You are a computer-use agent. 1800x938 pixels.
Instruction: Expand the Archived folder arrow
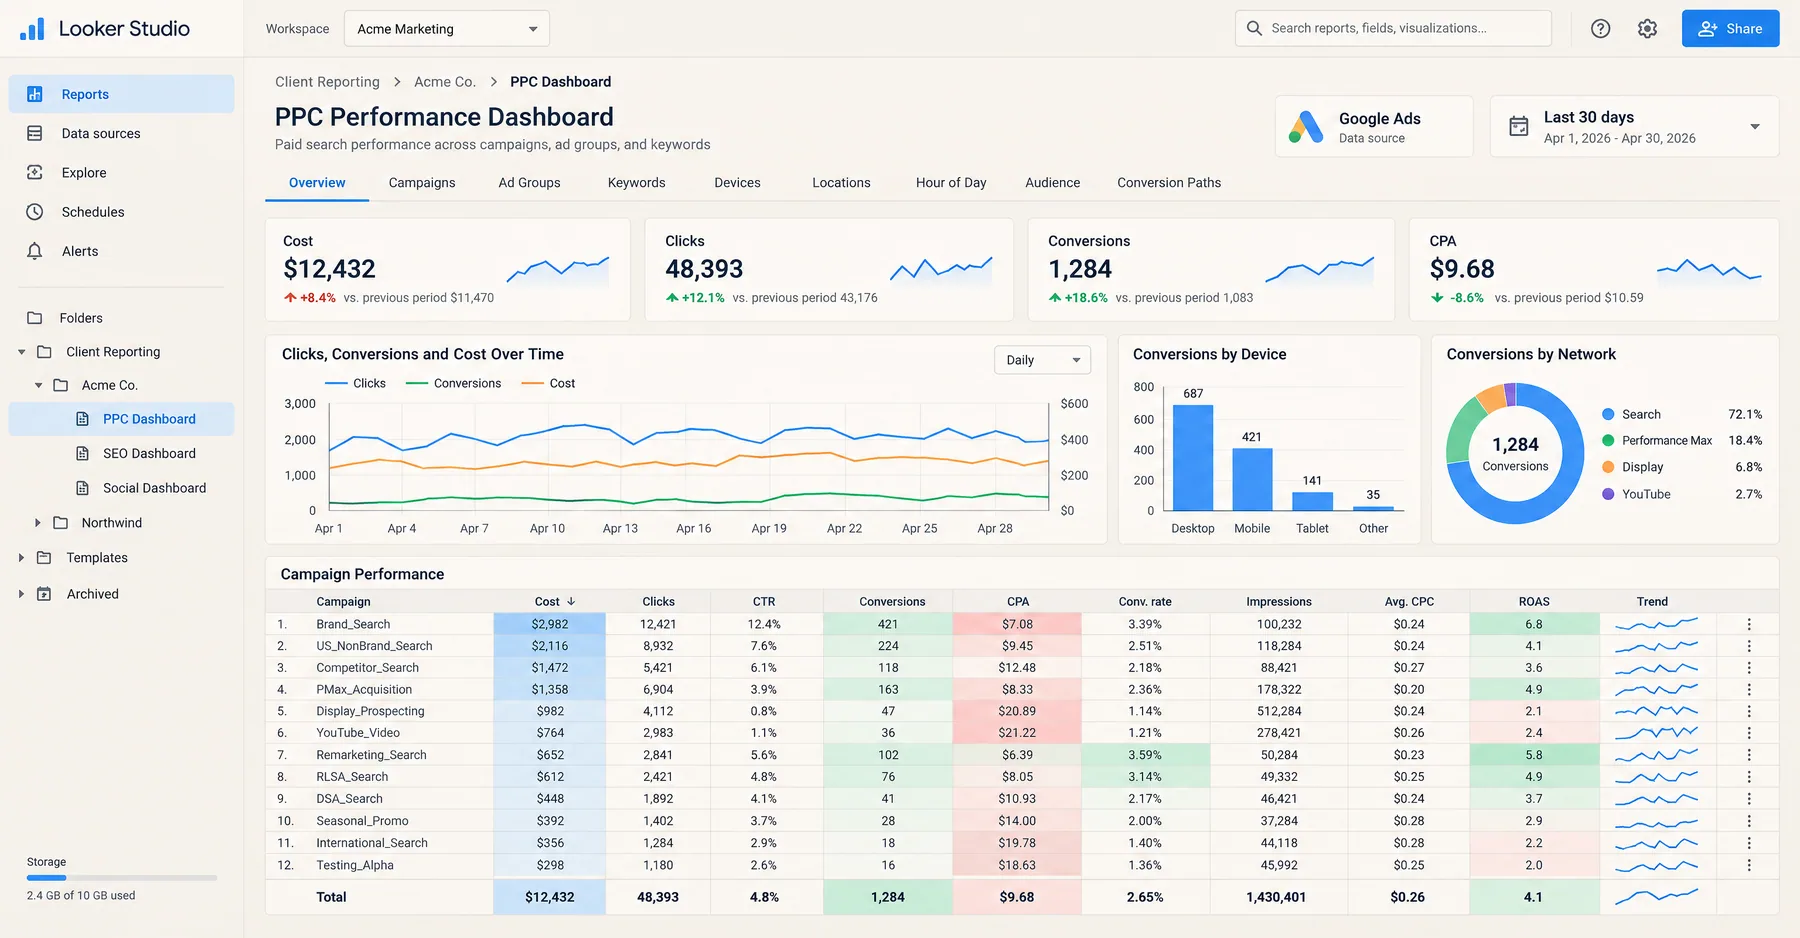point(21,594)
